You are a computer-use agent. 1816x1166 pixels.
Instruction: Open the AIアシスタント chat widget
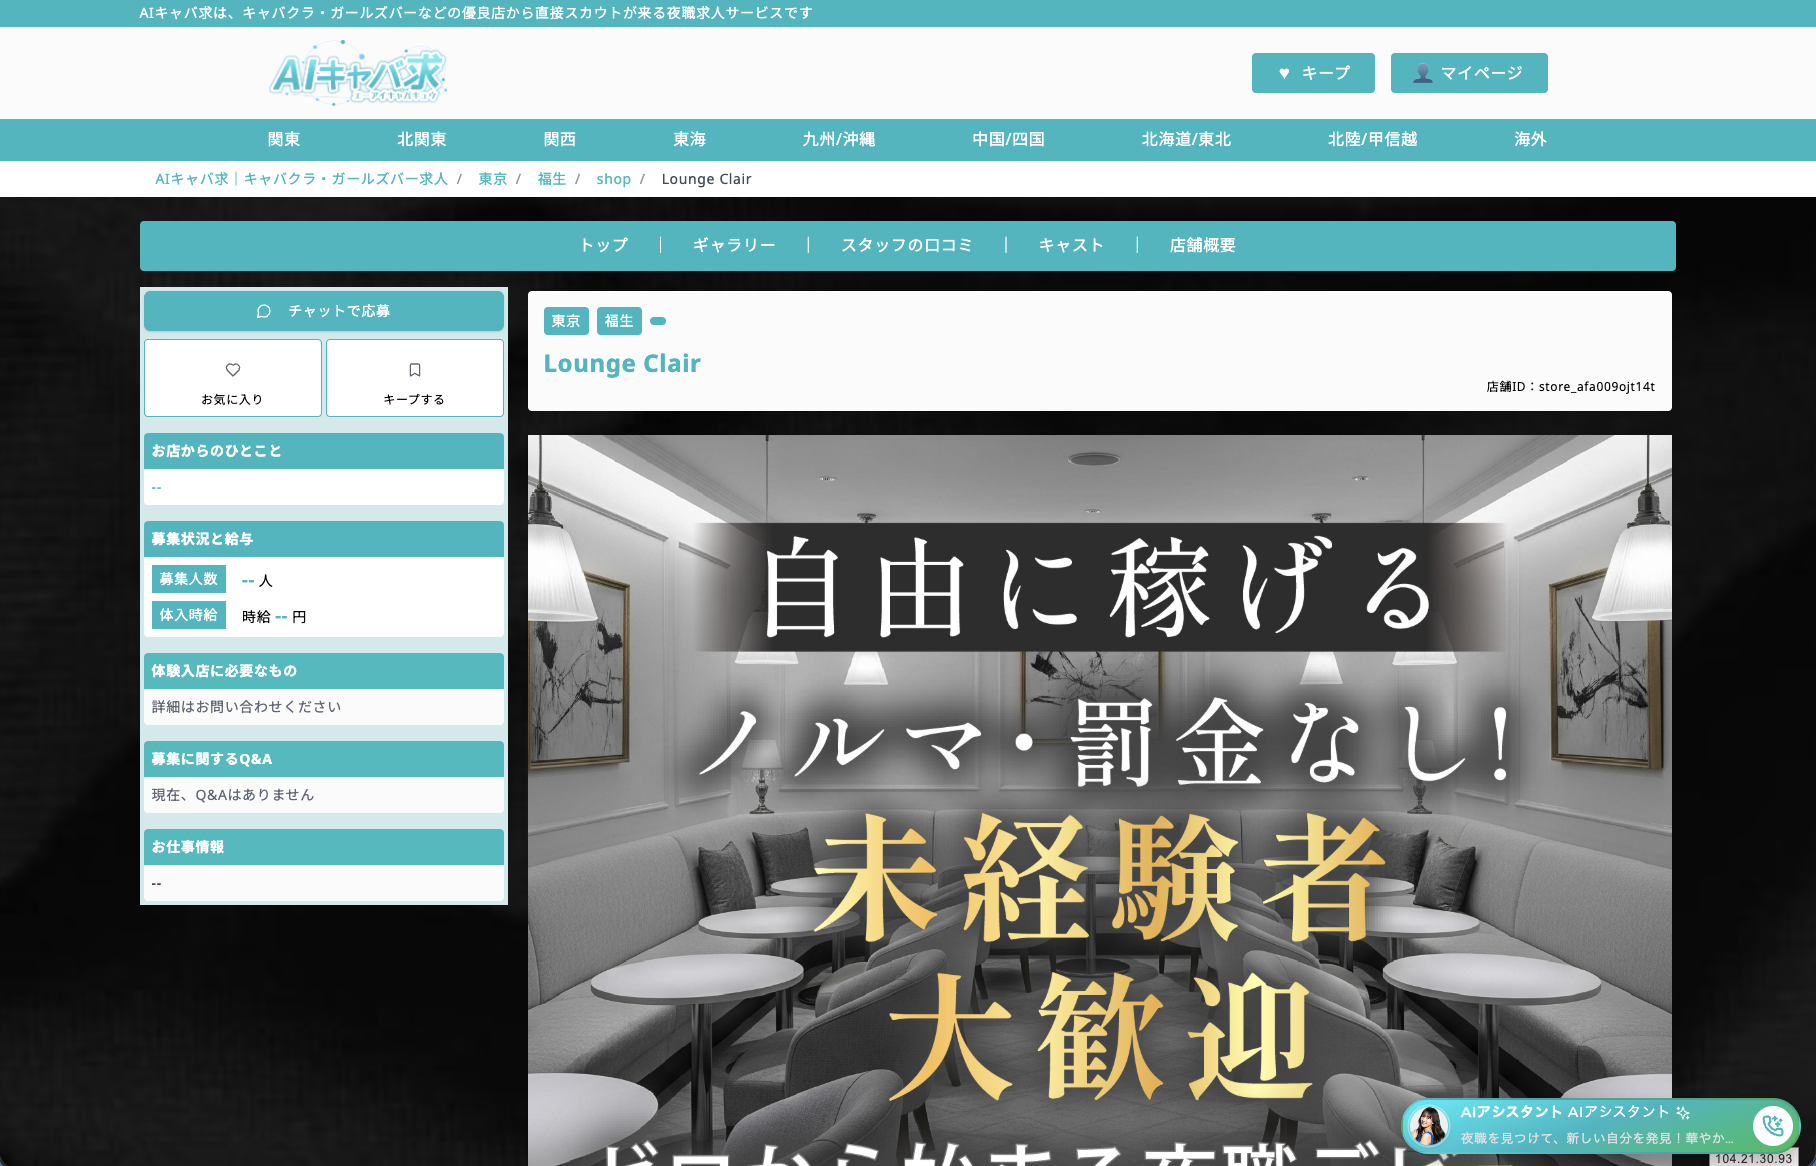(1600, 1126)
